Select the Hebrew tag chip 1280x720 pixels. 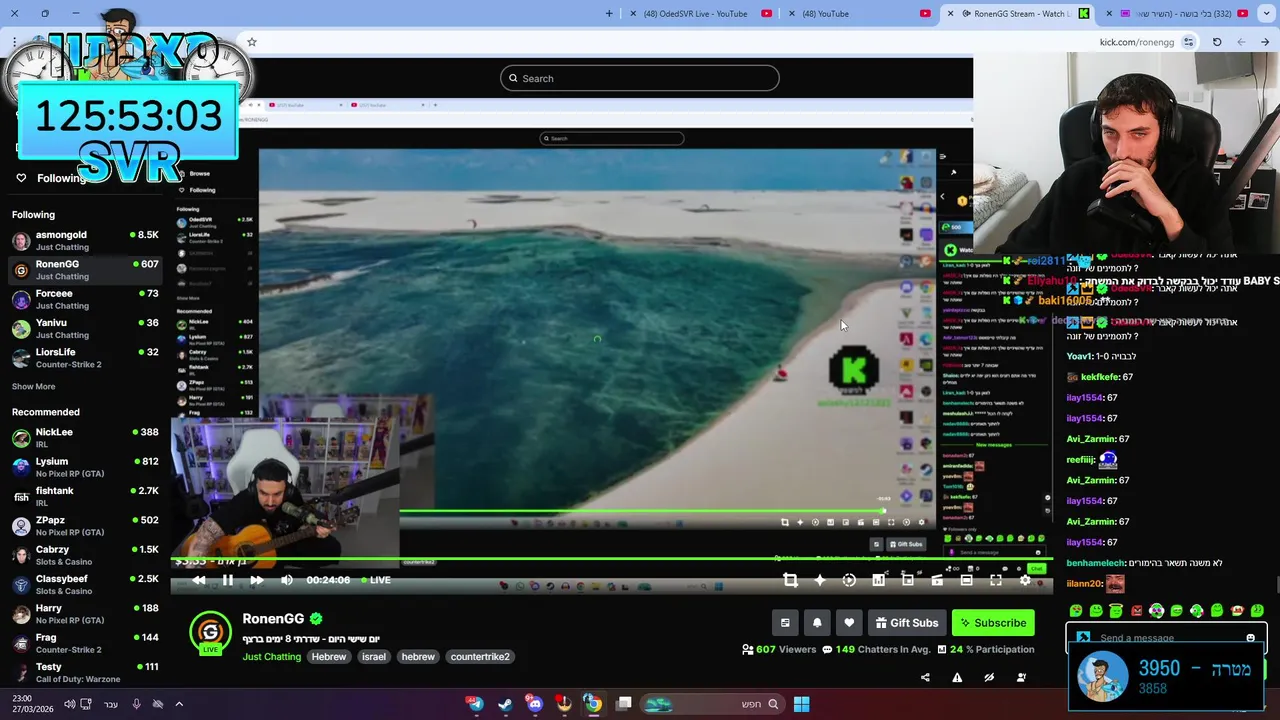click(329, 657)
